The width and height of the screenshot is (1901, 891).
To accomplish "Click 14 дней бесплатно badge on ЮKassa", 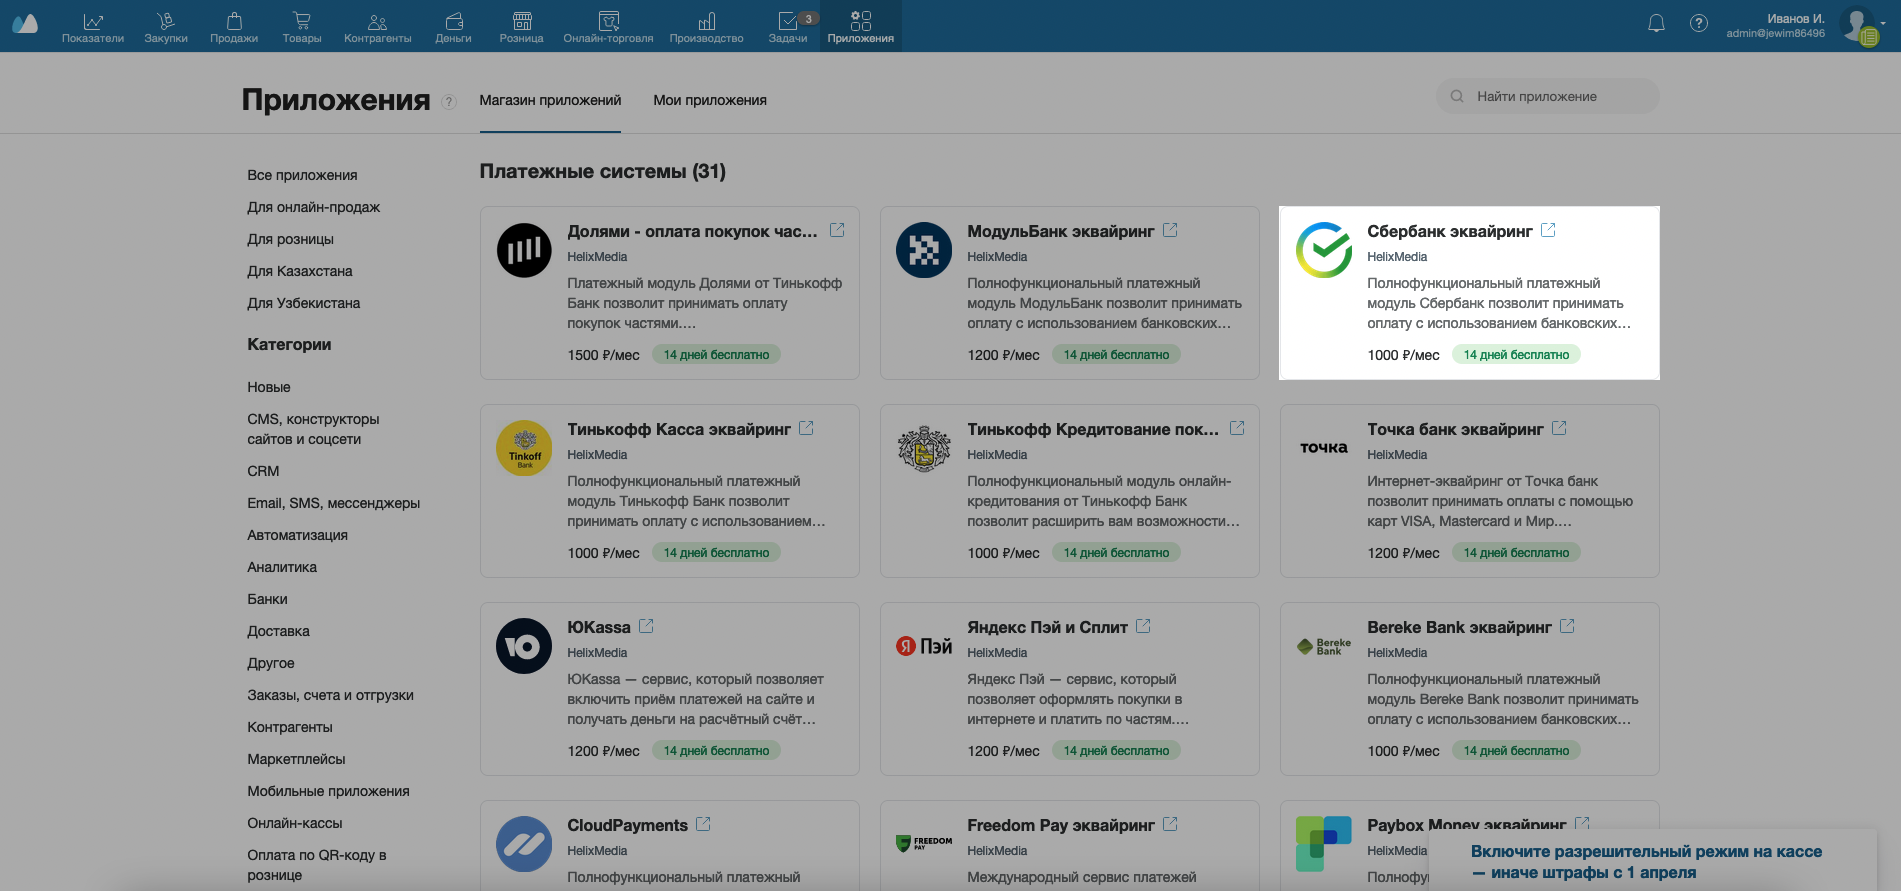I will coord(716,751).
